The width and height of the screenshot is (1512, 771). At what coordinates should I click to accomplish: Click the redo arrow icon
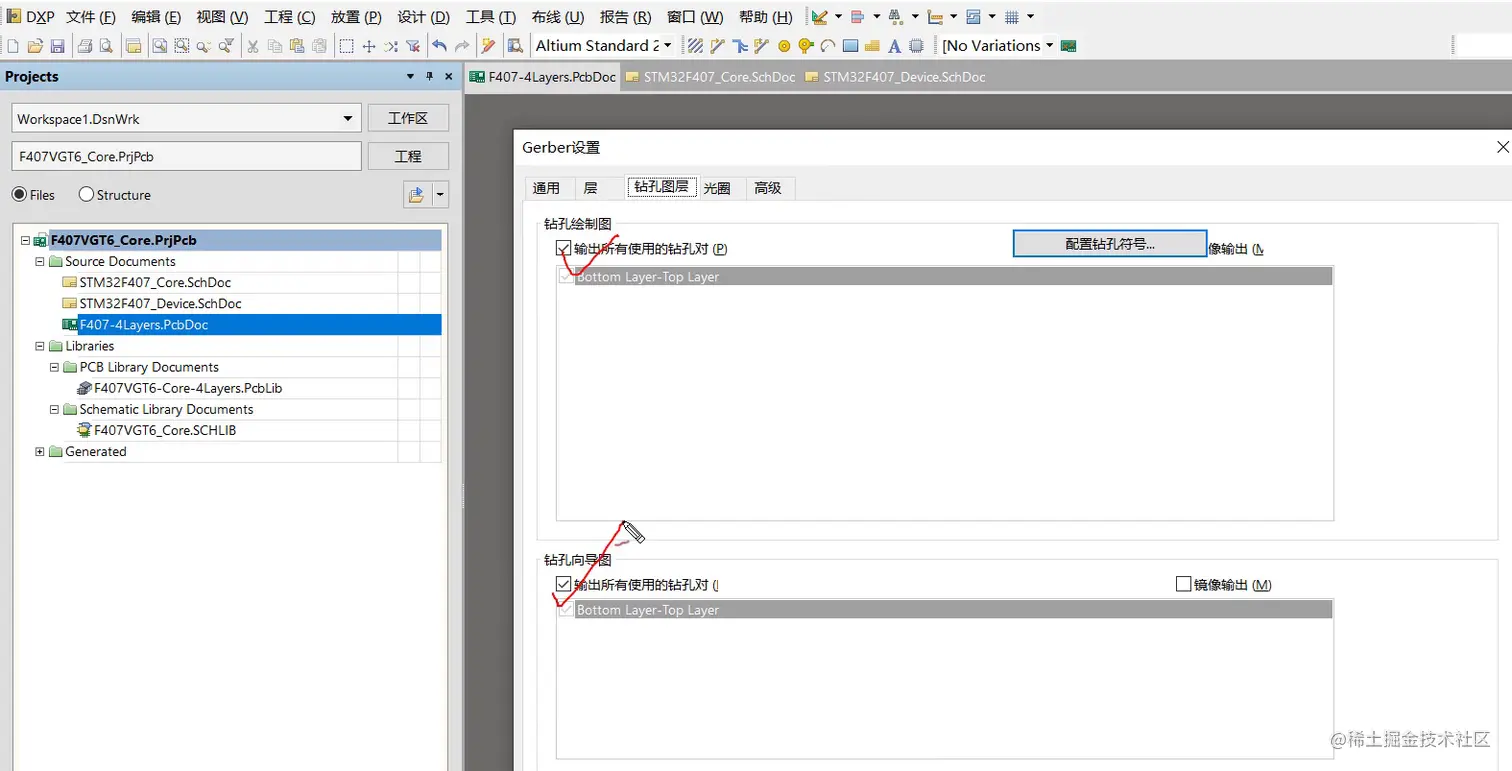(x=462, y=46)
